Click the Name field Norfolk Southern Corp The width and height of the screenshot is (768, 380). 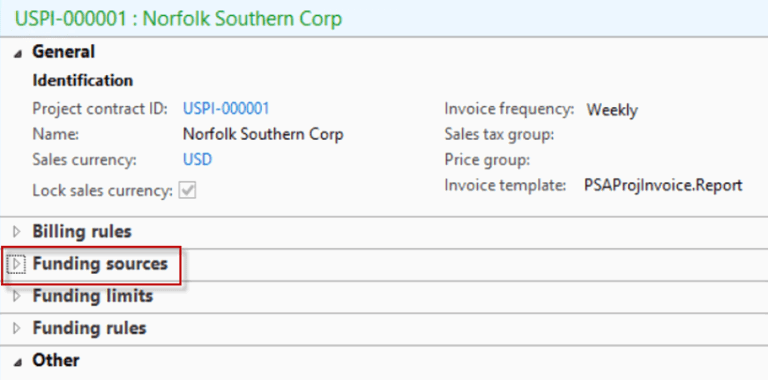263,134
